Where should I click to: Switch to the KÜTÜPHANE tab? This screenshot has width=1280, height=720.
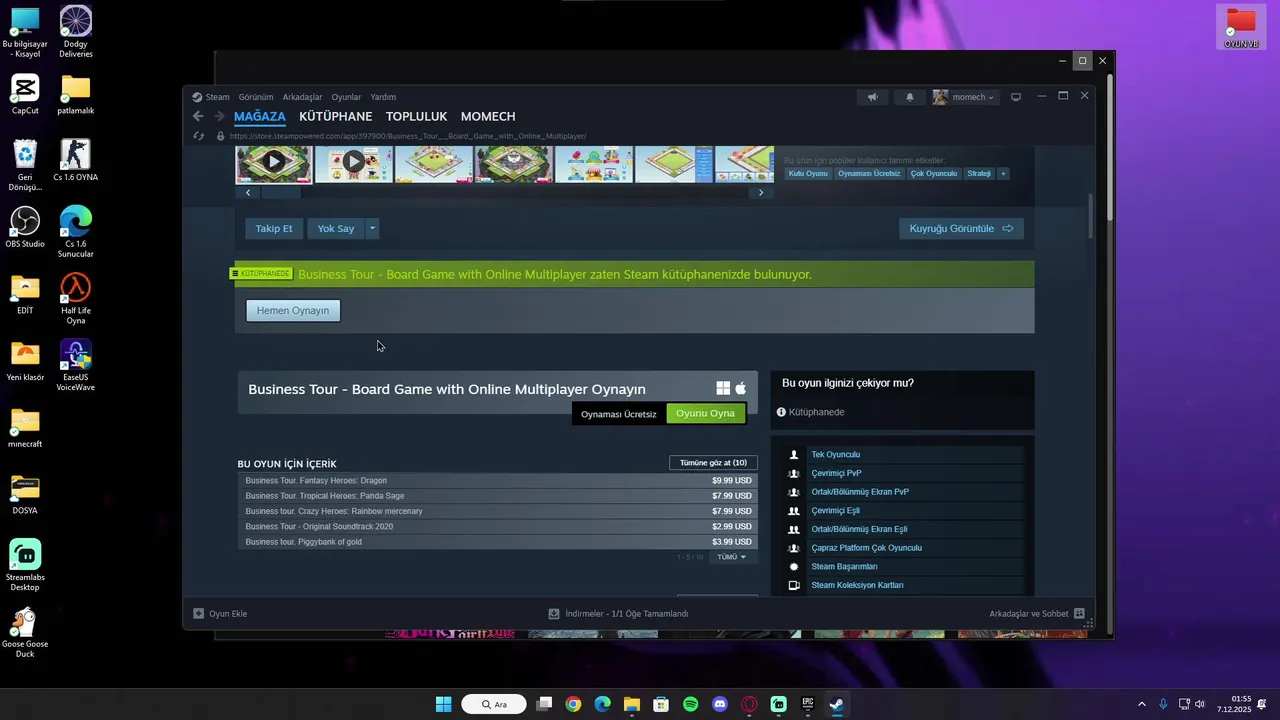(336, 116)
